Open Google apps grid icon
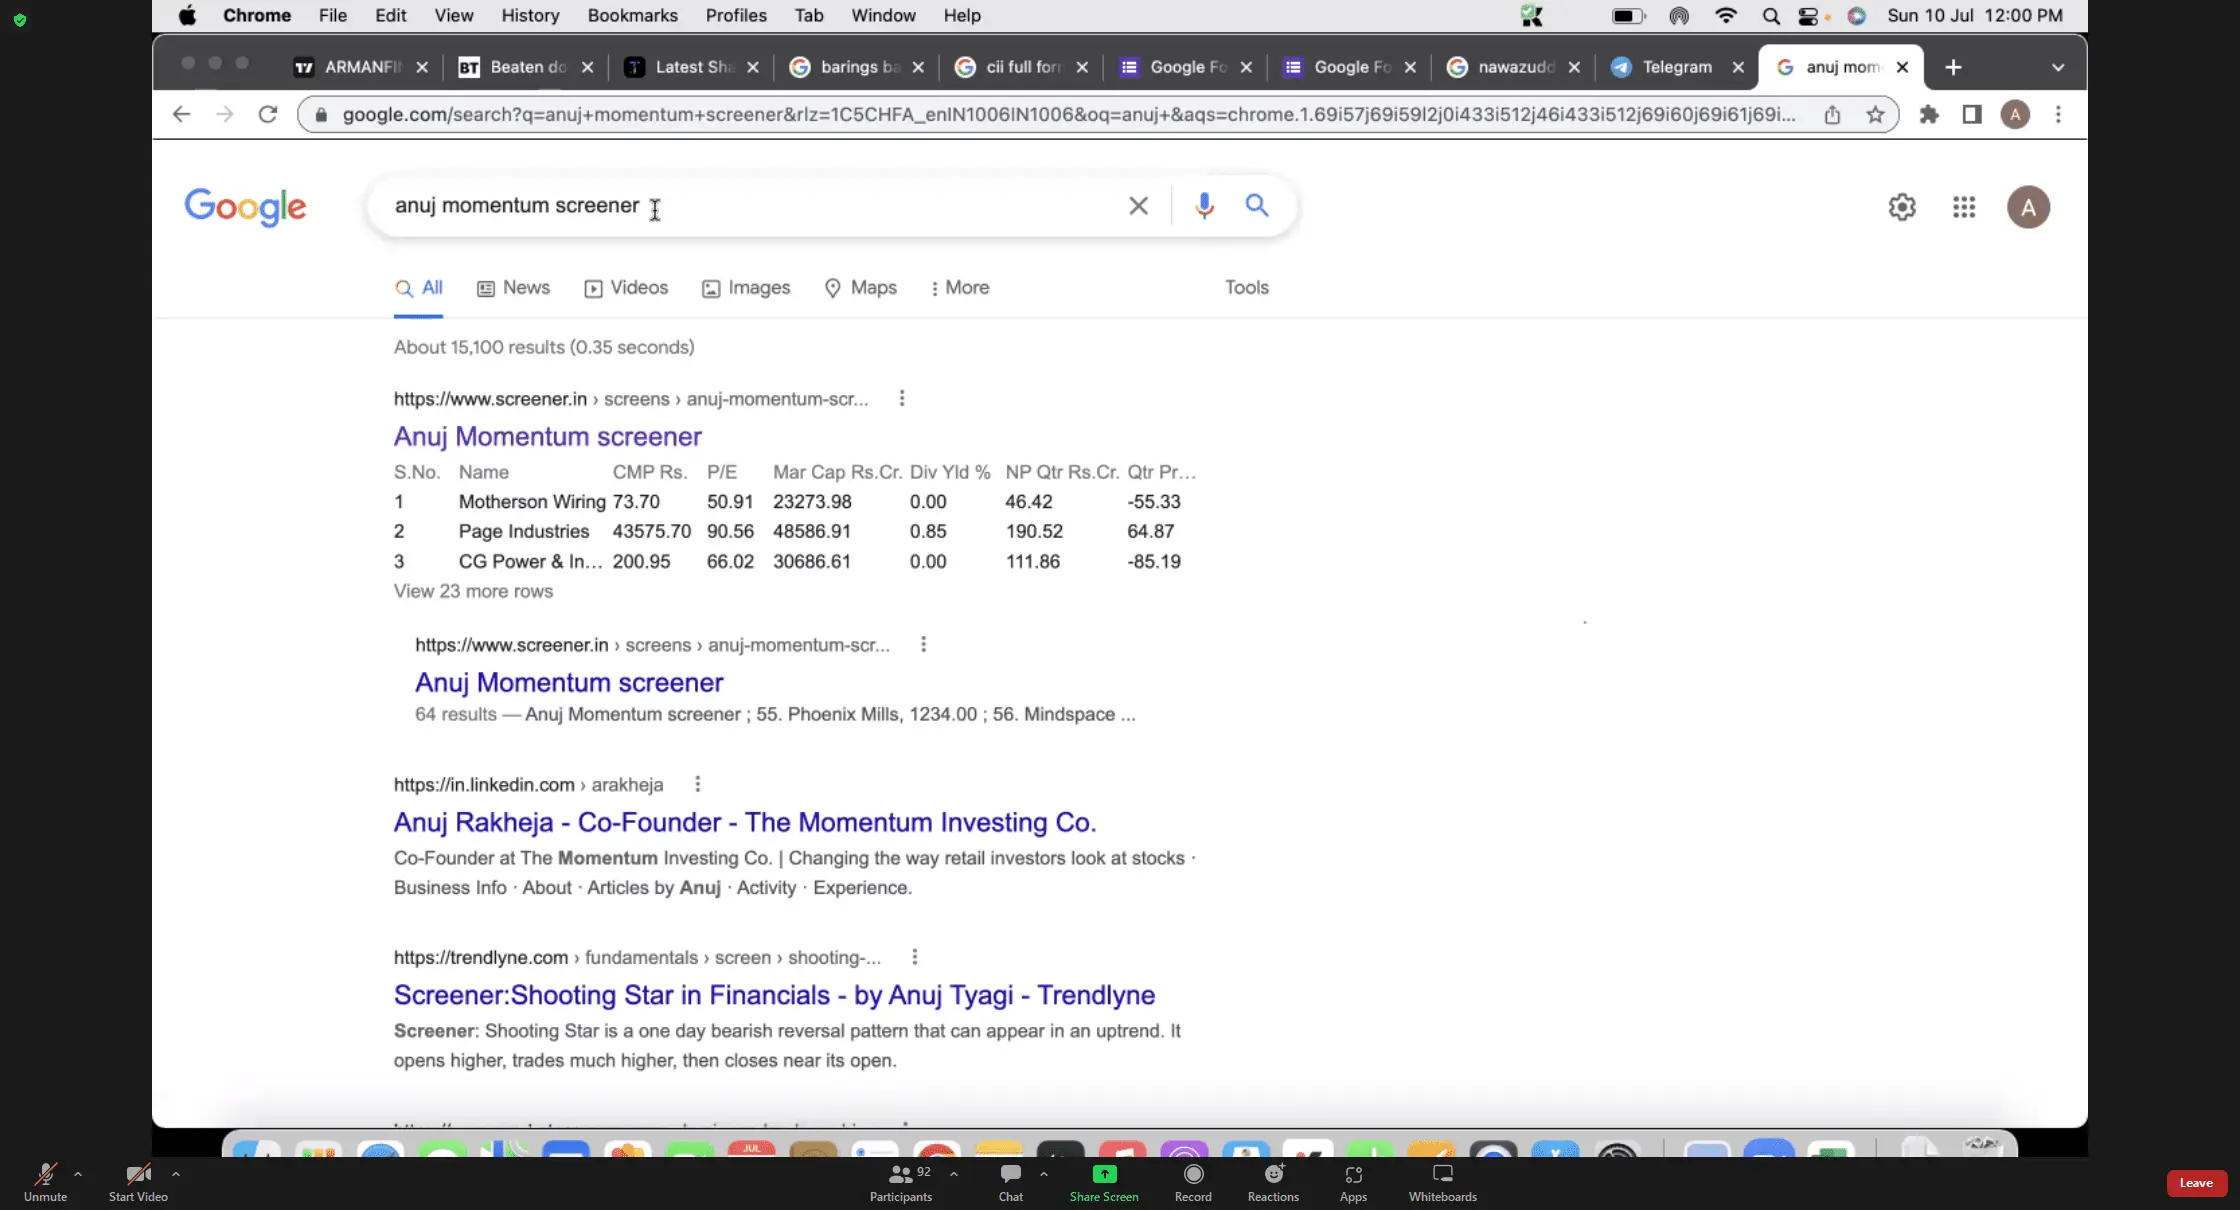Image resolution: width=2240 pixels, height=1210 pixels. tap(1963, 207)
